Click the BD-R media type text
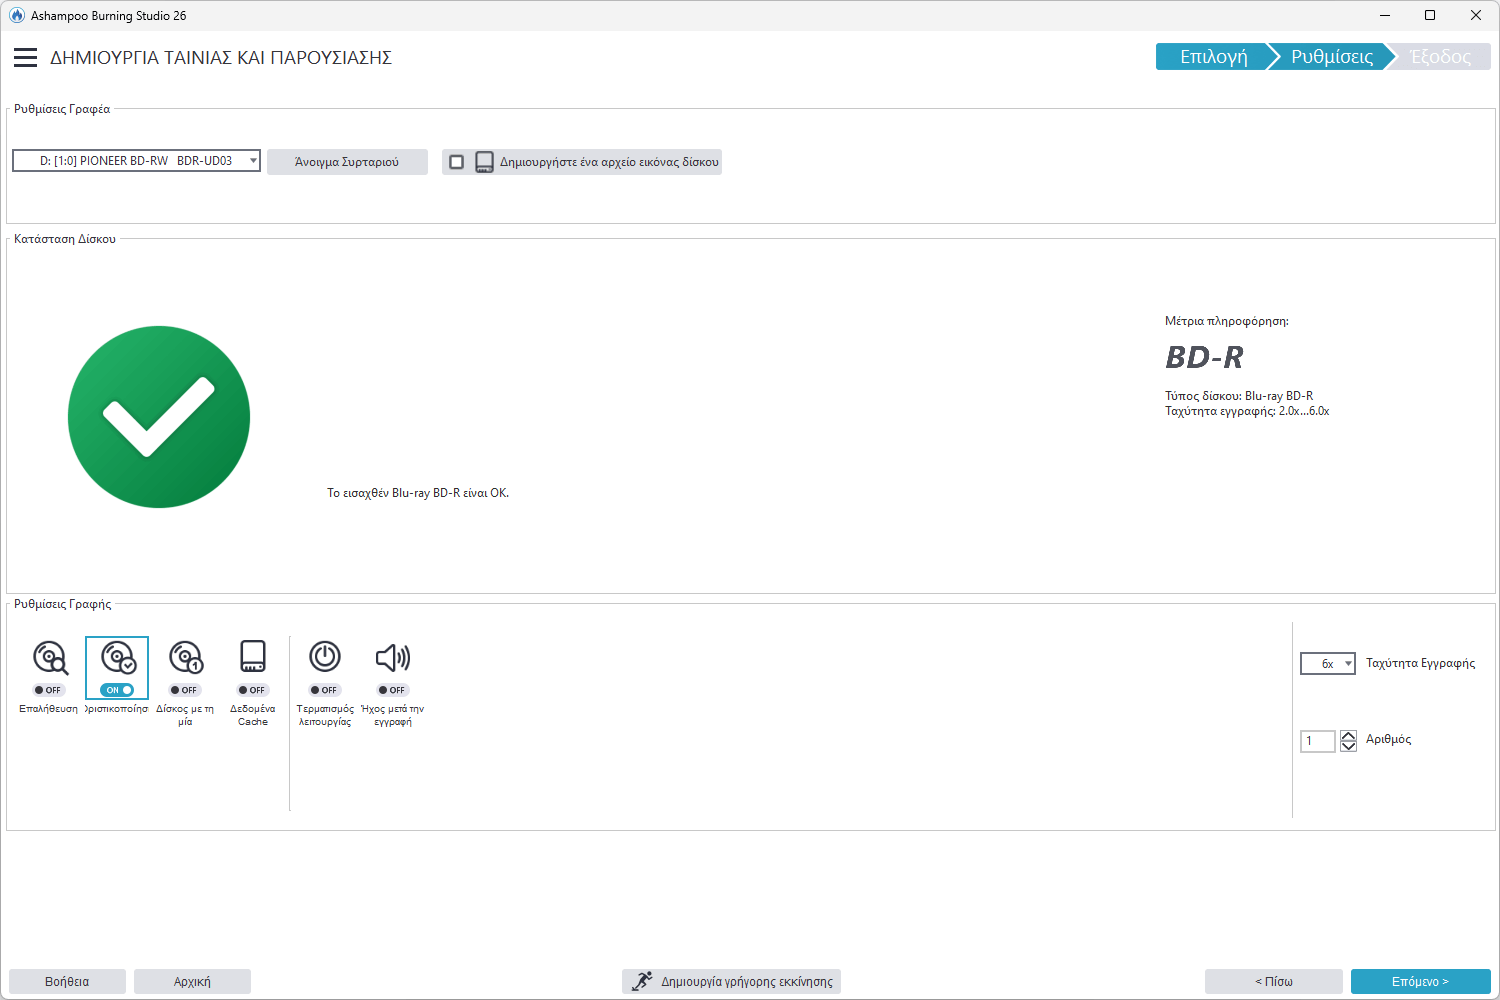The image size is (1500, 1000). point(1204,357)
